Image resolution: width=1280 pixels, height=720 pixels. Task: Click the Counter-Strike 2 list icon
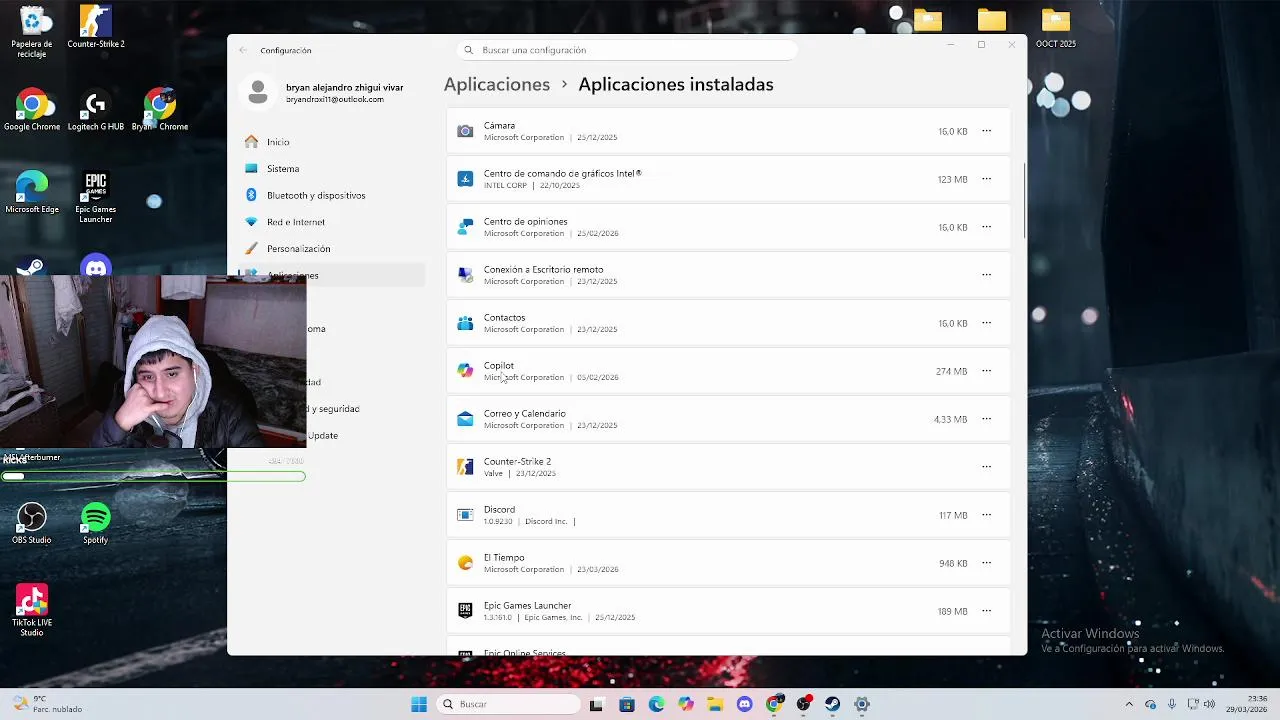coord(465,467)
